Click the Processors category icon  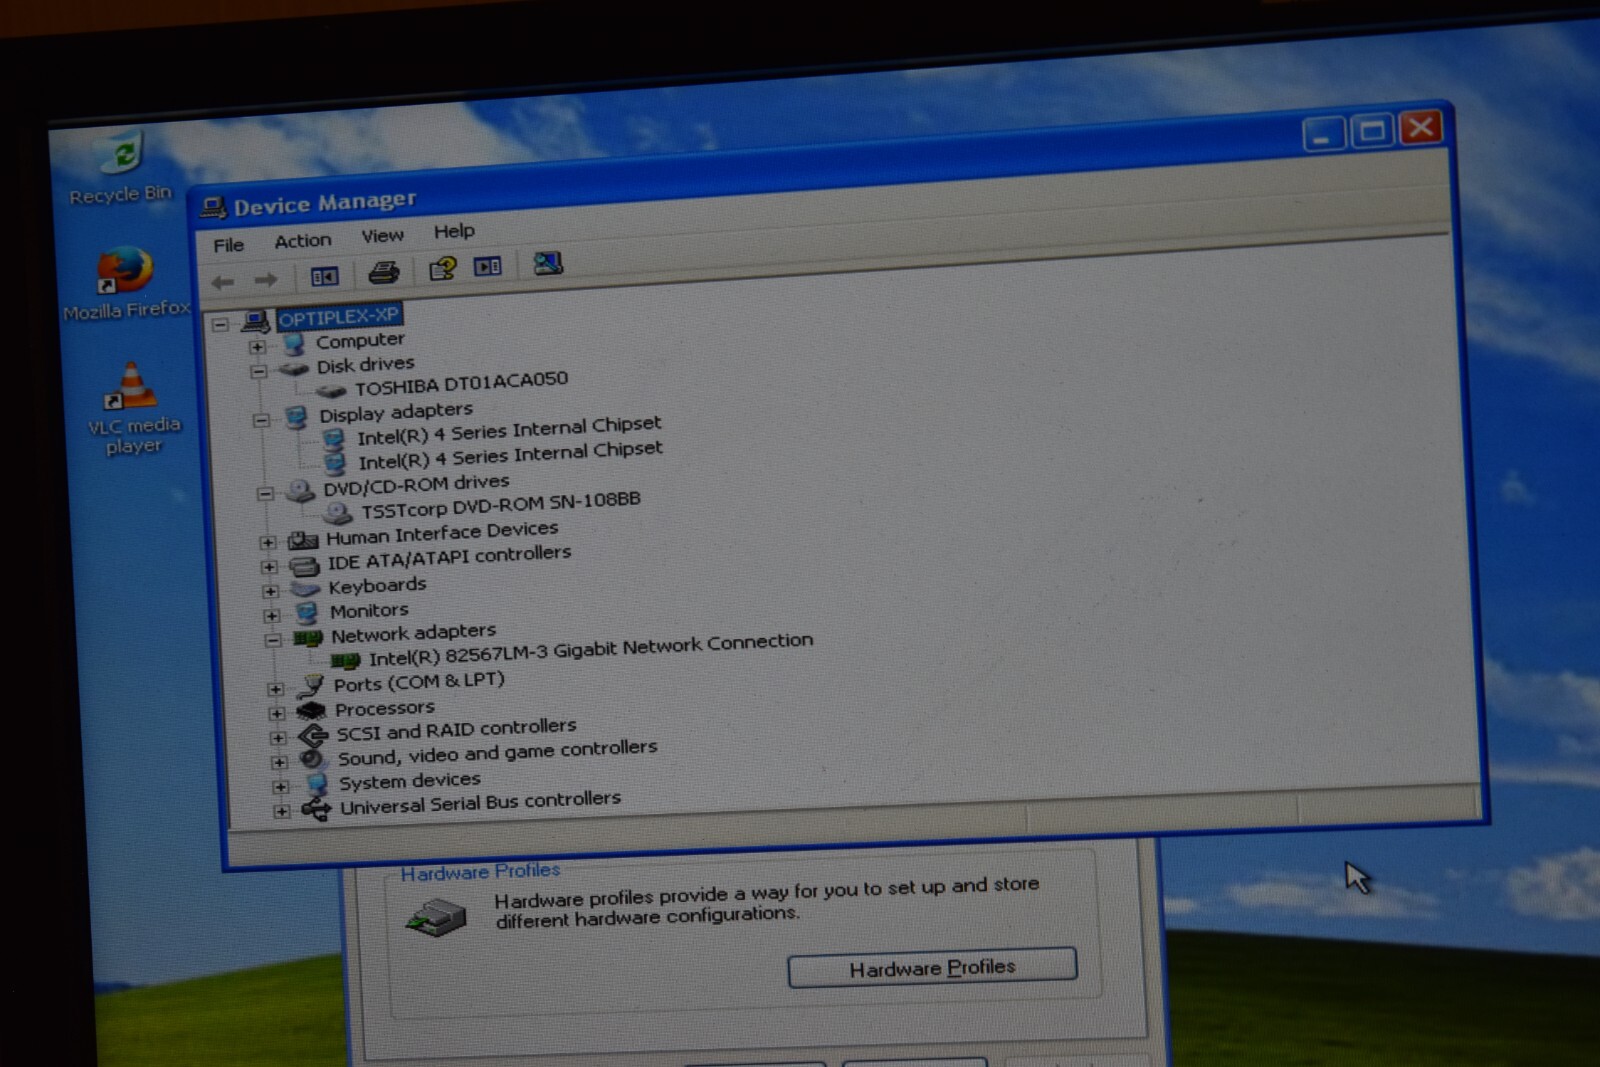(312, 711)
